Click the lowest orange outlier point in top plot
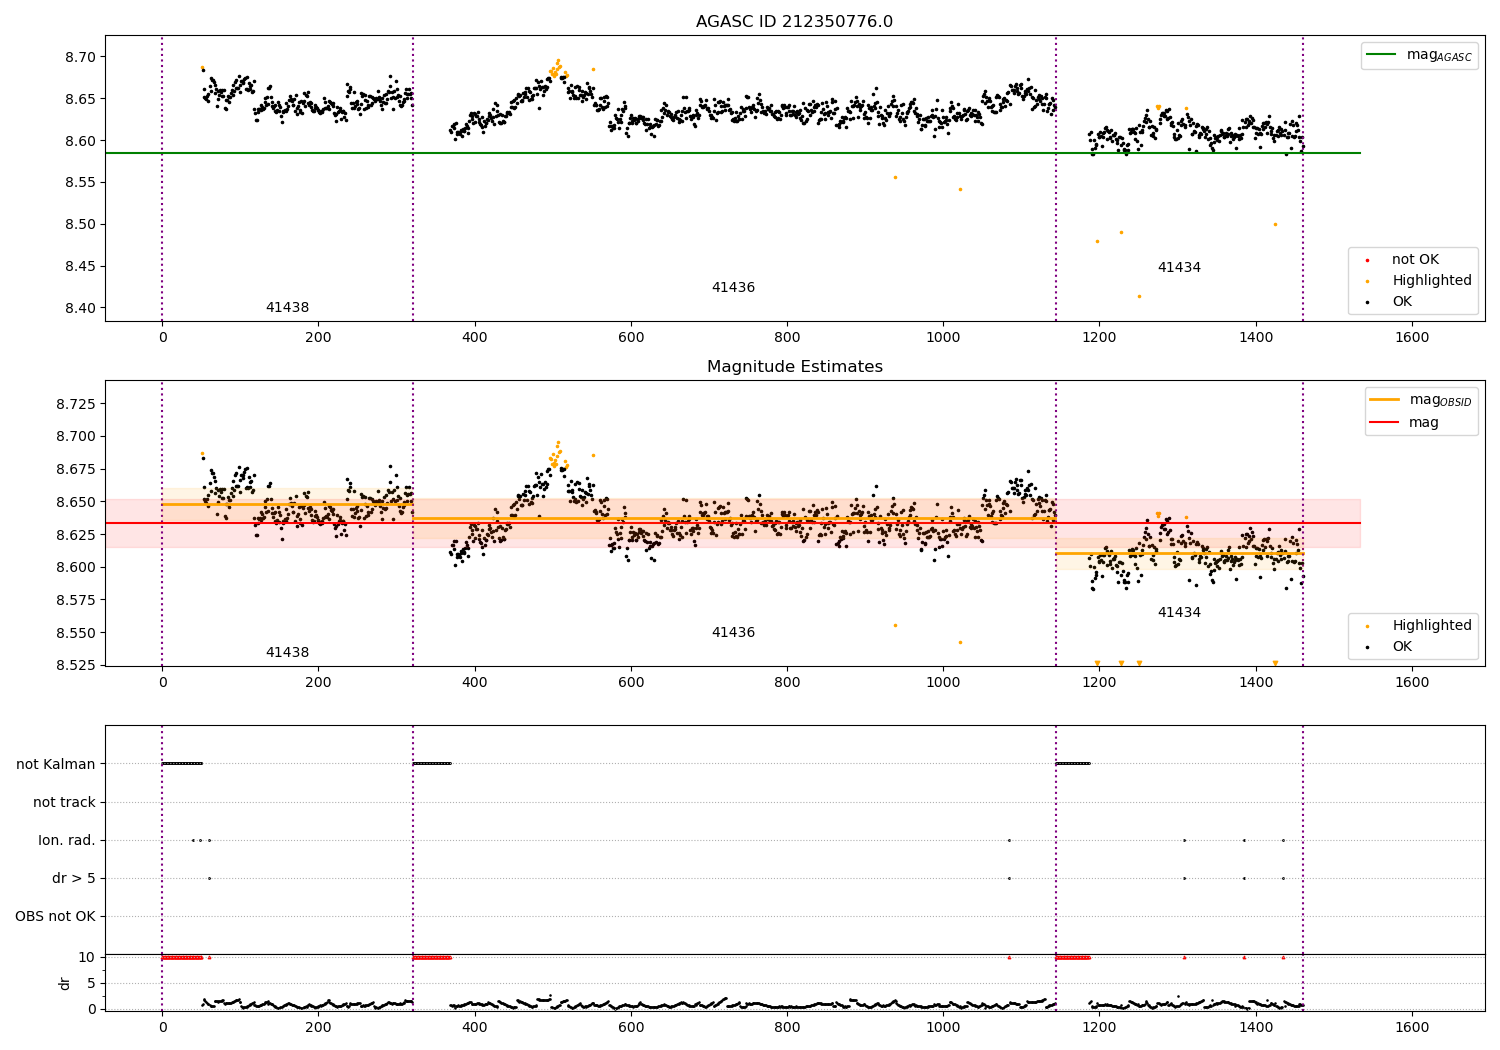Viewport: 1500px width, 1050px height. (1139, 296)
